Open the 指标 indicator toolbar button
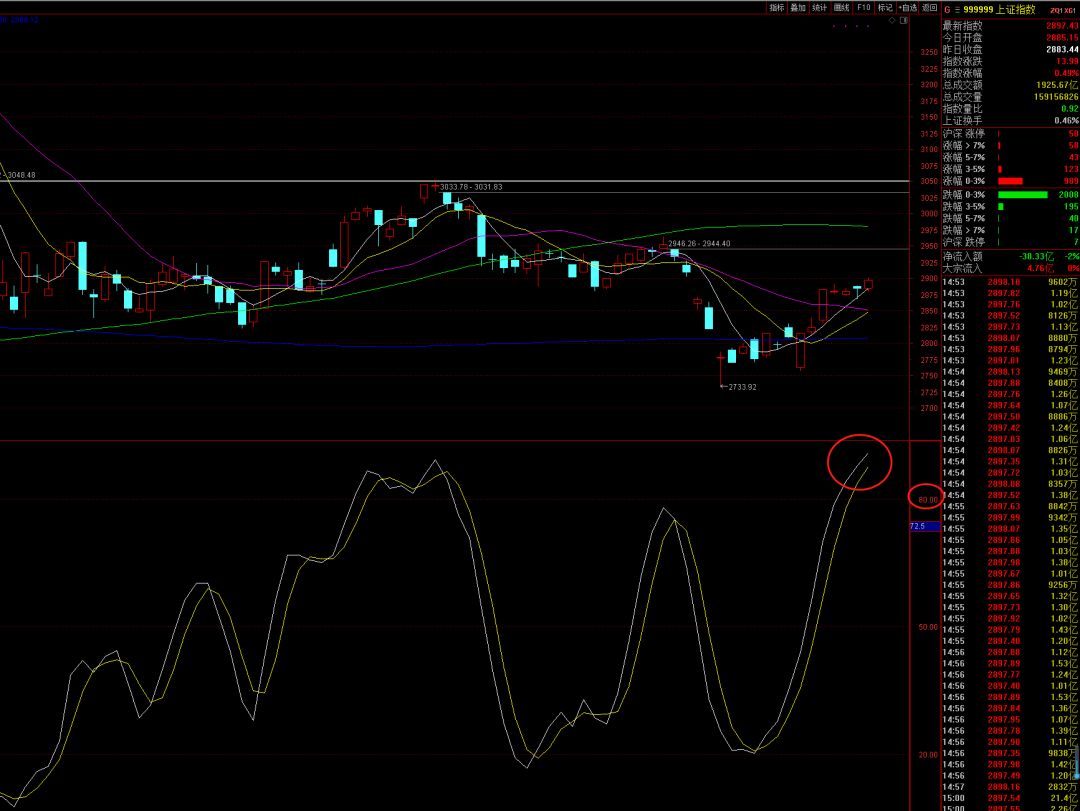1080x811 pixels. 776,8
